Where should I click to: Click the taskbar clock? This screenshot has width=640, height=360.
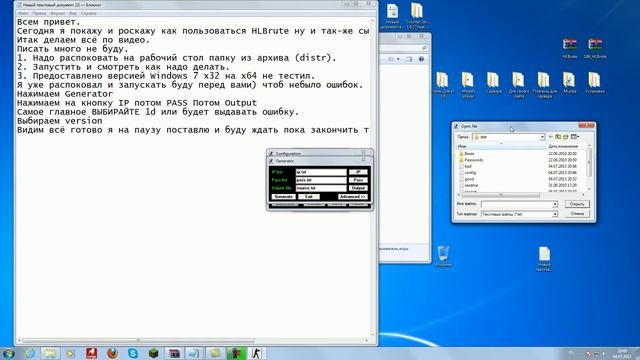622,353
